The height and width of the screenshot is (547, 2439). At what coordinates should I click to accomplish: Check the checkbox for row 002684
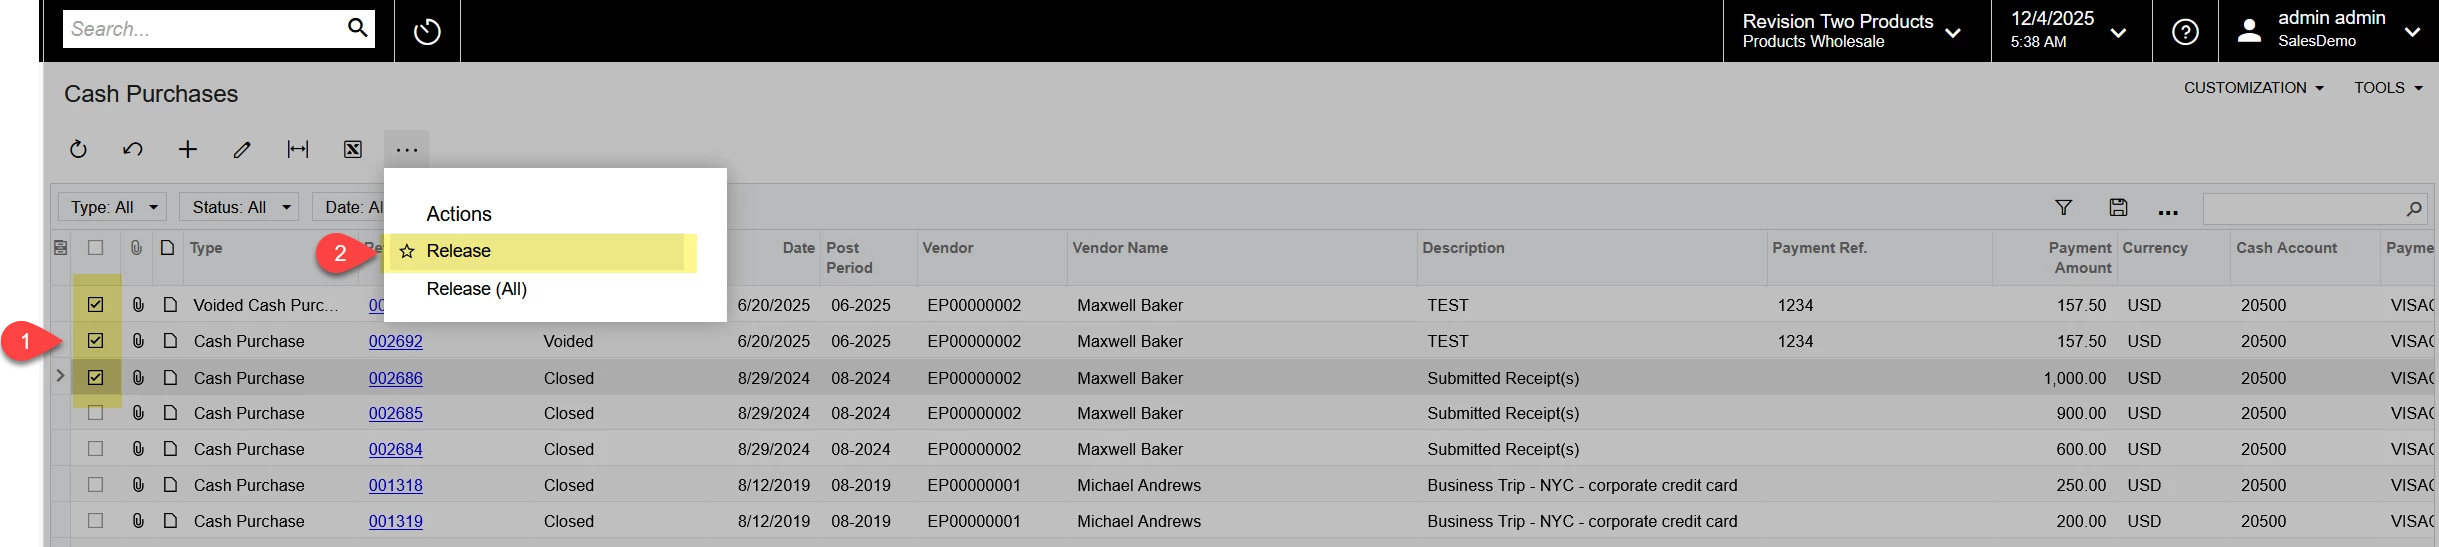(x=95, y=449)
